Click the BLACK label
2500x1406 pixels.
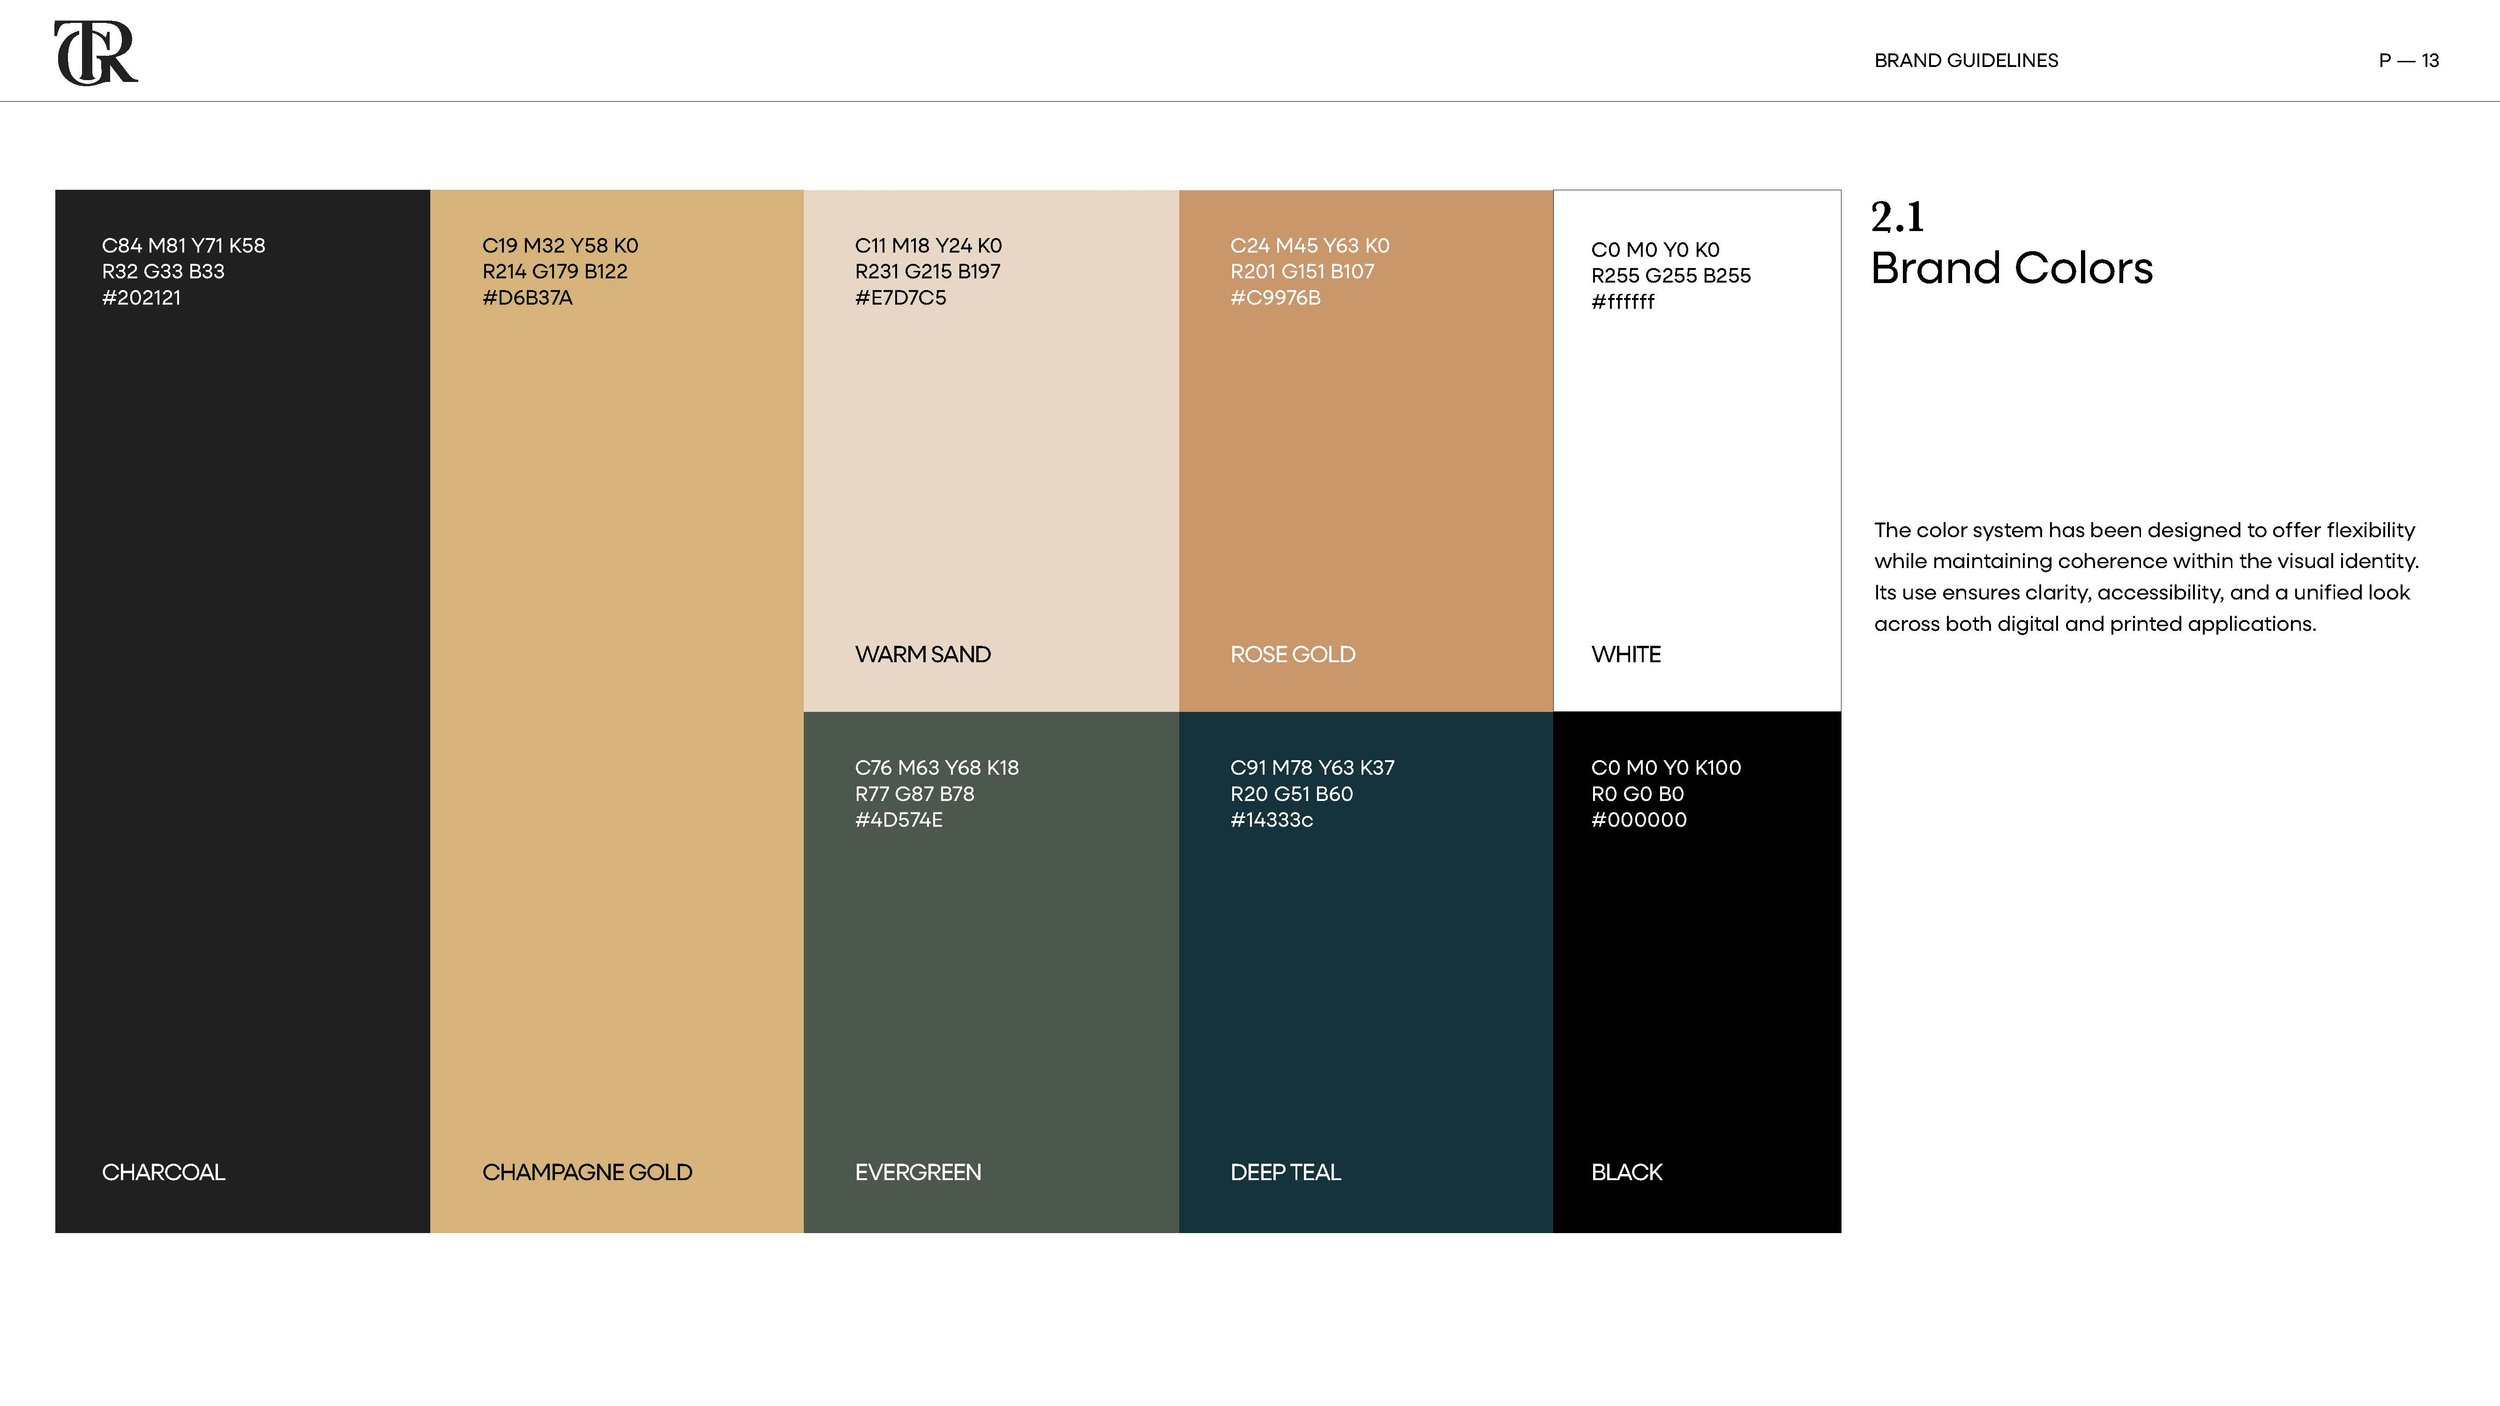(1627, 1172)
